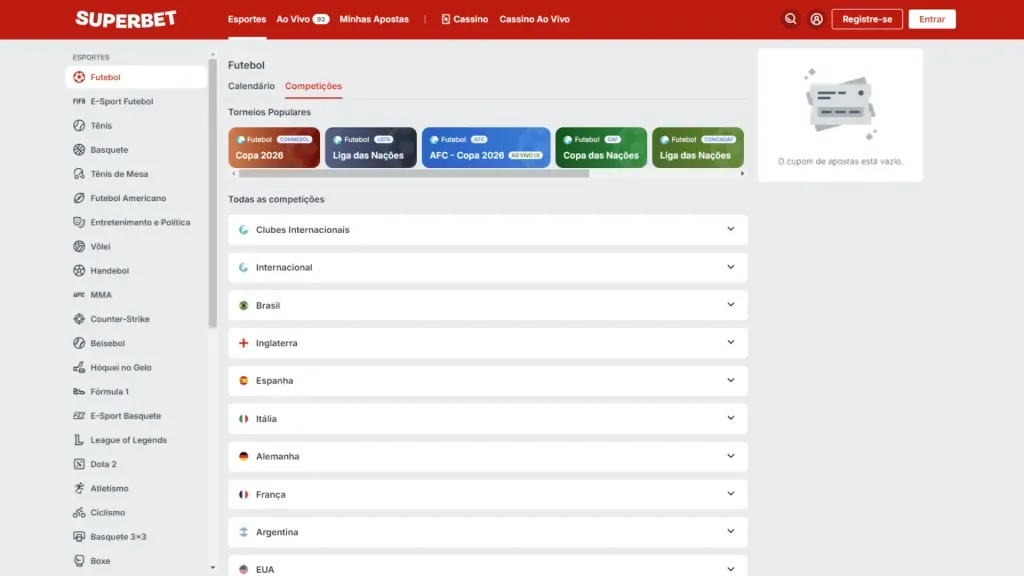Select the Counter-Strike icon in sidebar

pyautogui.click(x=79, y=319)
